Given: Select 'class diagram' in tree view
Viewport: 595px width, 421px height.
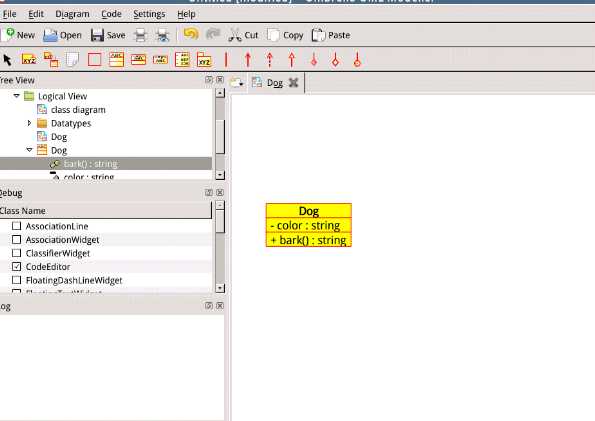Looking at the screenshot, I should pyautogui.click(x=78, y=110).
